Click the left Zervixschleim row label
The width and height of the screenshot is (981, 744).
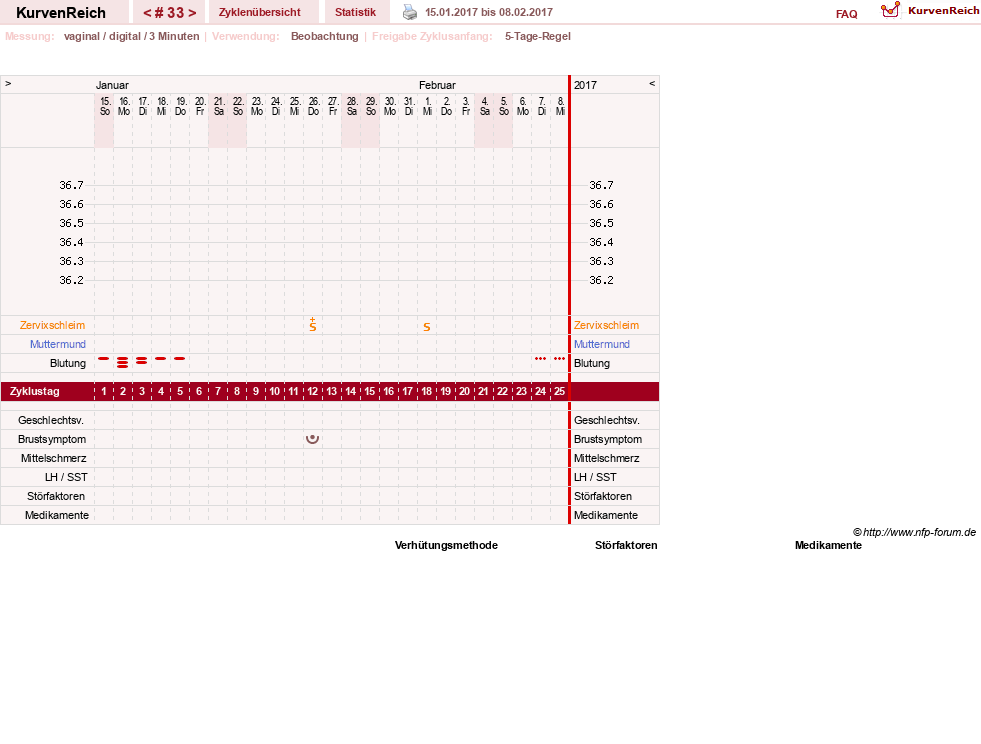[x=53, y=325]
